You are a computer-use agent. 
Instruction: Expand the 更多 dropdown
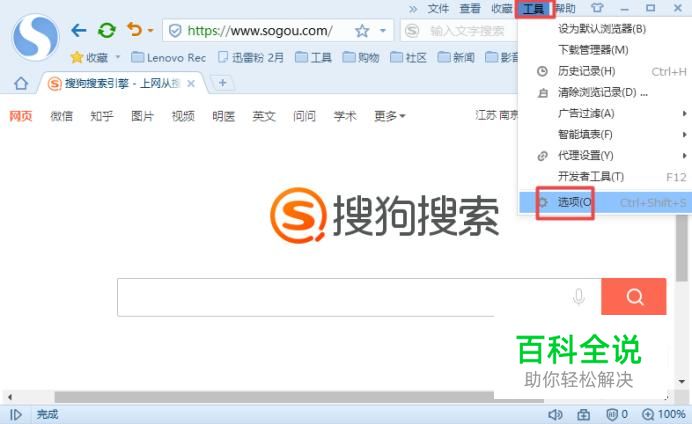390,116
